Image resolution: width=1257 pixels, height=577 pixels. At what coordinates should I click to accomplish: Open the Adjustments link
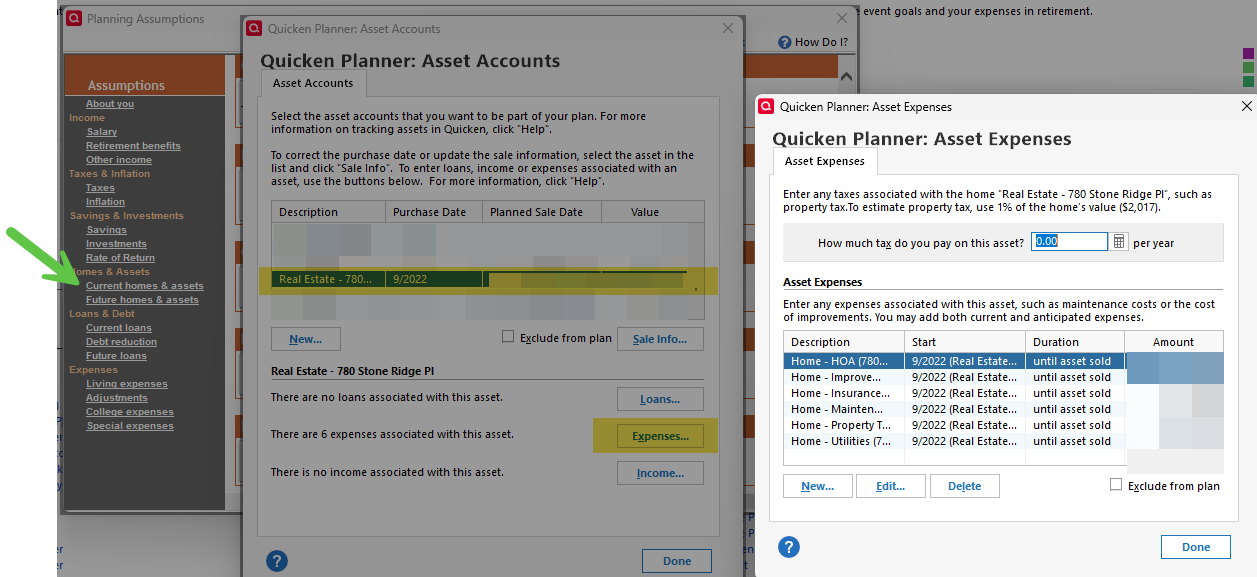(x=117, y=398)
